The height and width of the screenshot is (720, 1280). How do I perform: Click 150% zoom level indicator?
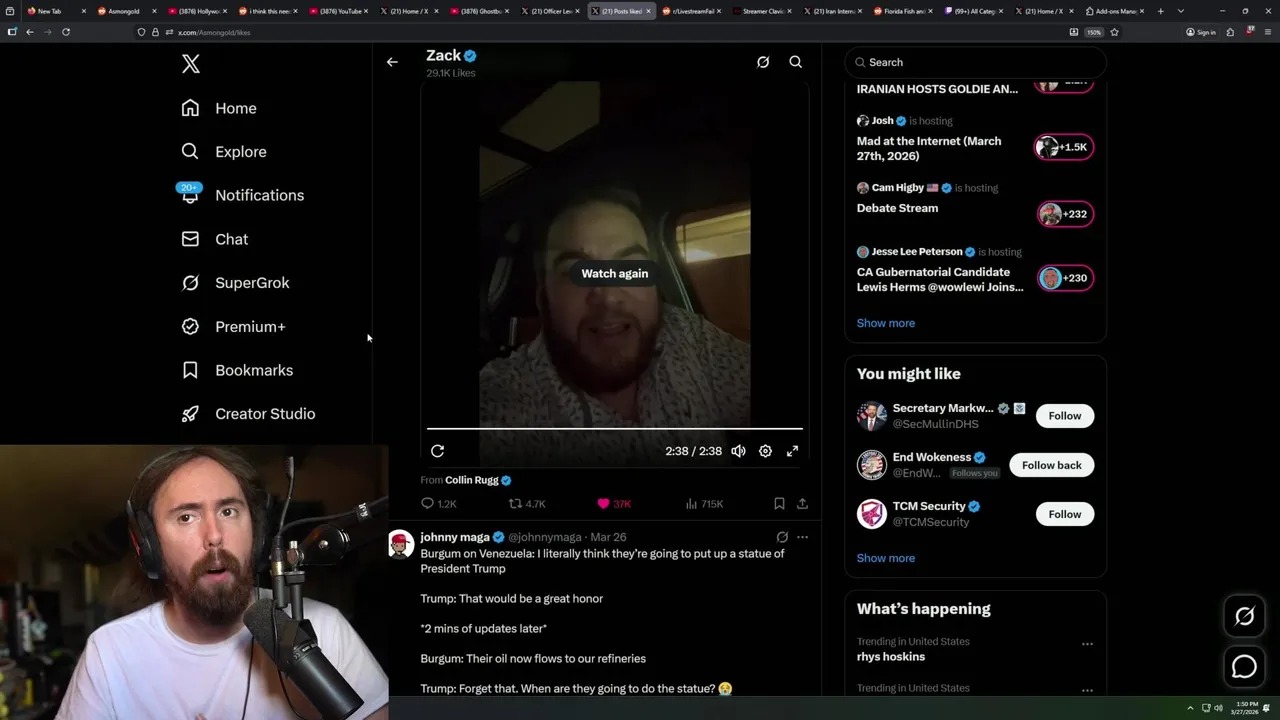click(x=1094, y=32)
